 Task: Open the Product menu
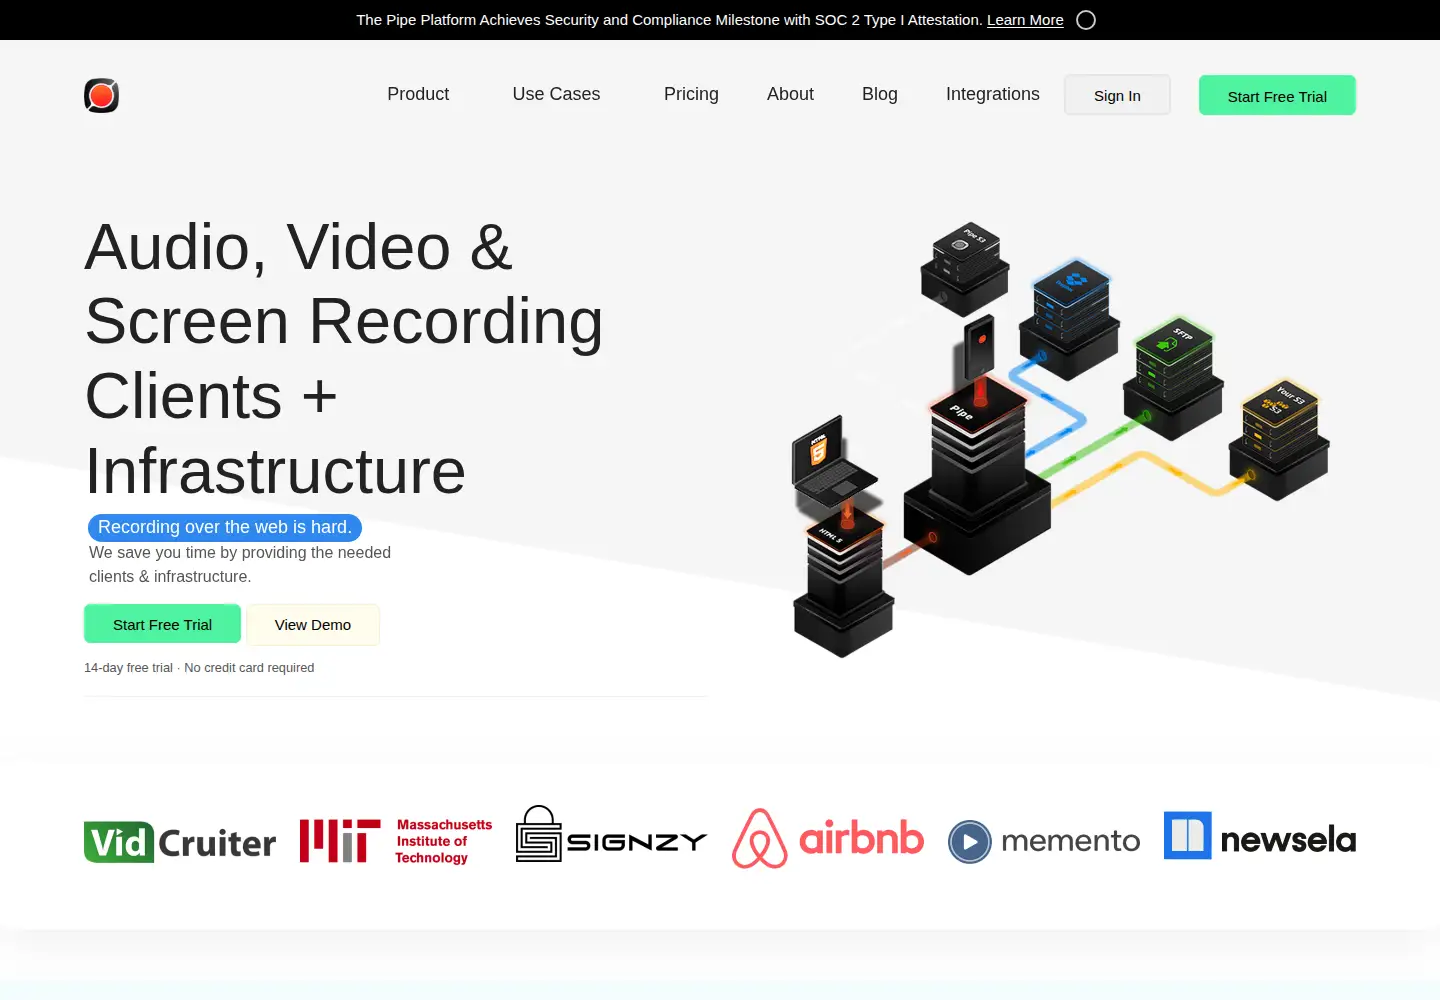(x=418, y=94)
